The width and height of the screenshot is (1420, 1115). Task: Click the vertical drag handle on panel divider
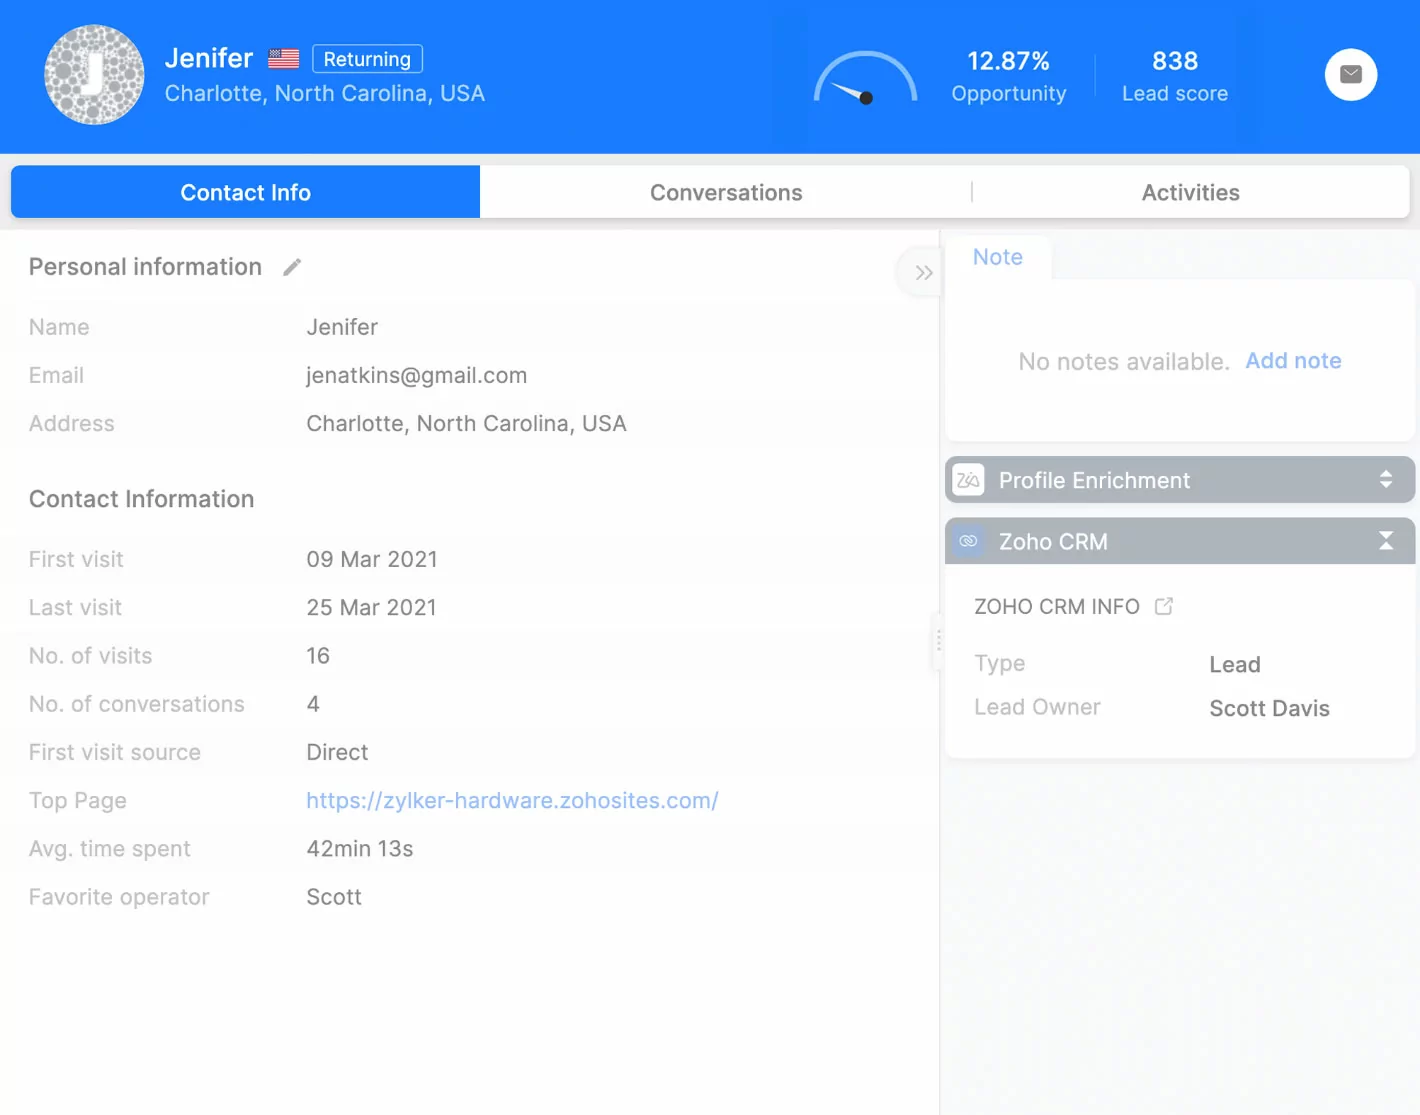pos(939,641)
